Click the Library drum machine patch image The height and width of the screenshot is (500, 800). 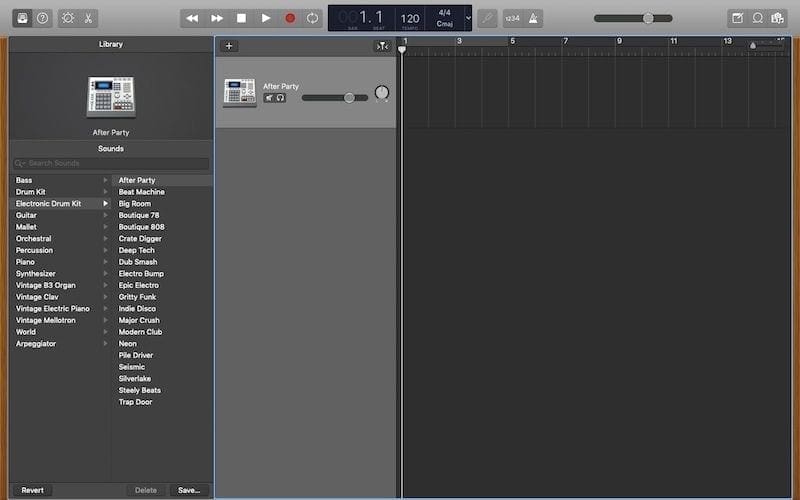pos(111,96)
